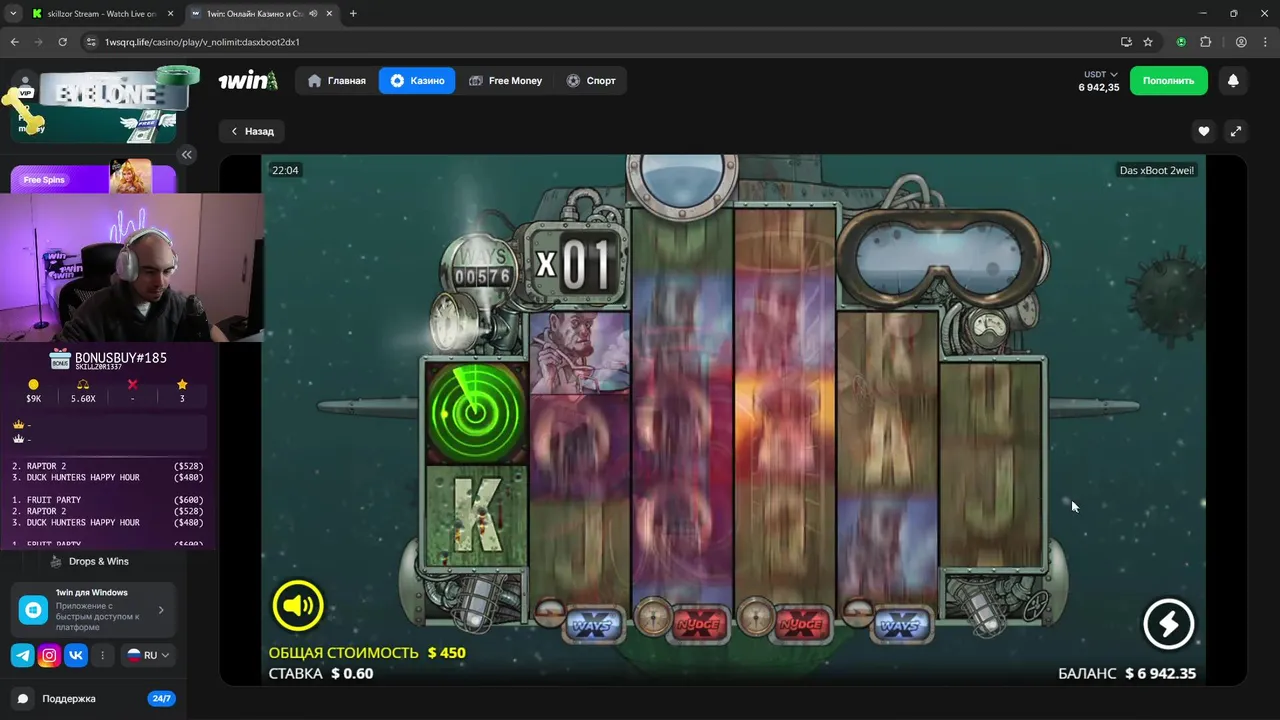Open the USDT currency dropdown
The width and height of the screenshot is (1280, 720).
1100,74
